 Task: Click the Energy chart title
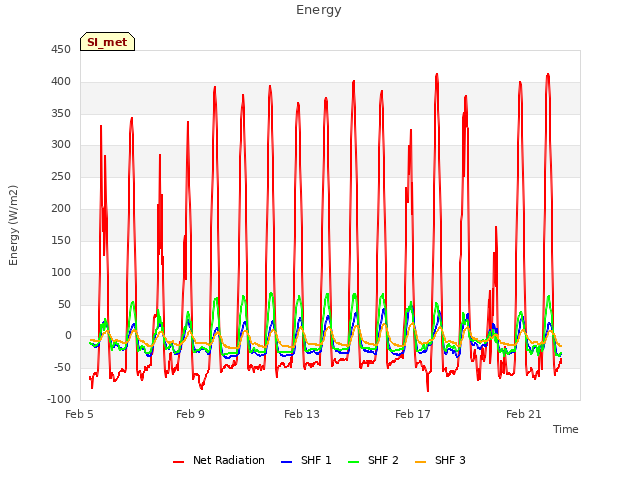[319, 10]
